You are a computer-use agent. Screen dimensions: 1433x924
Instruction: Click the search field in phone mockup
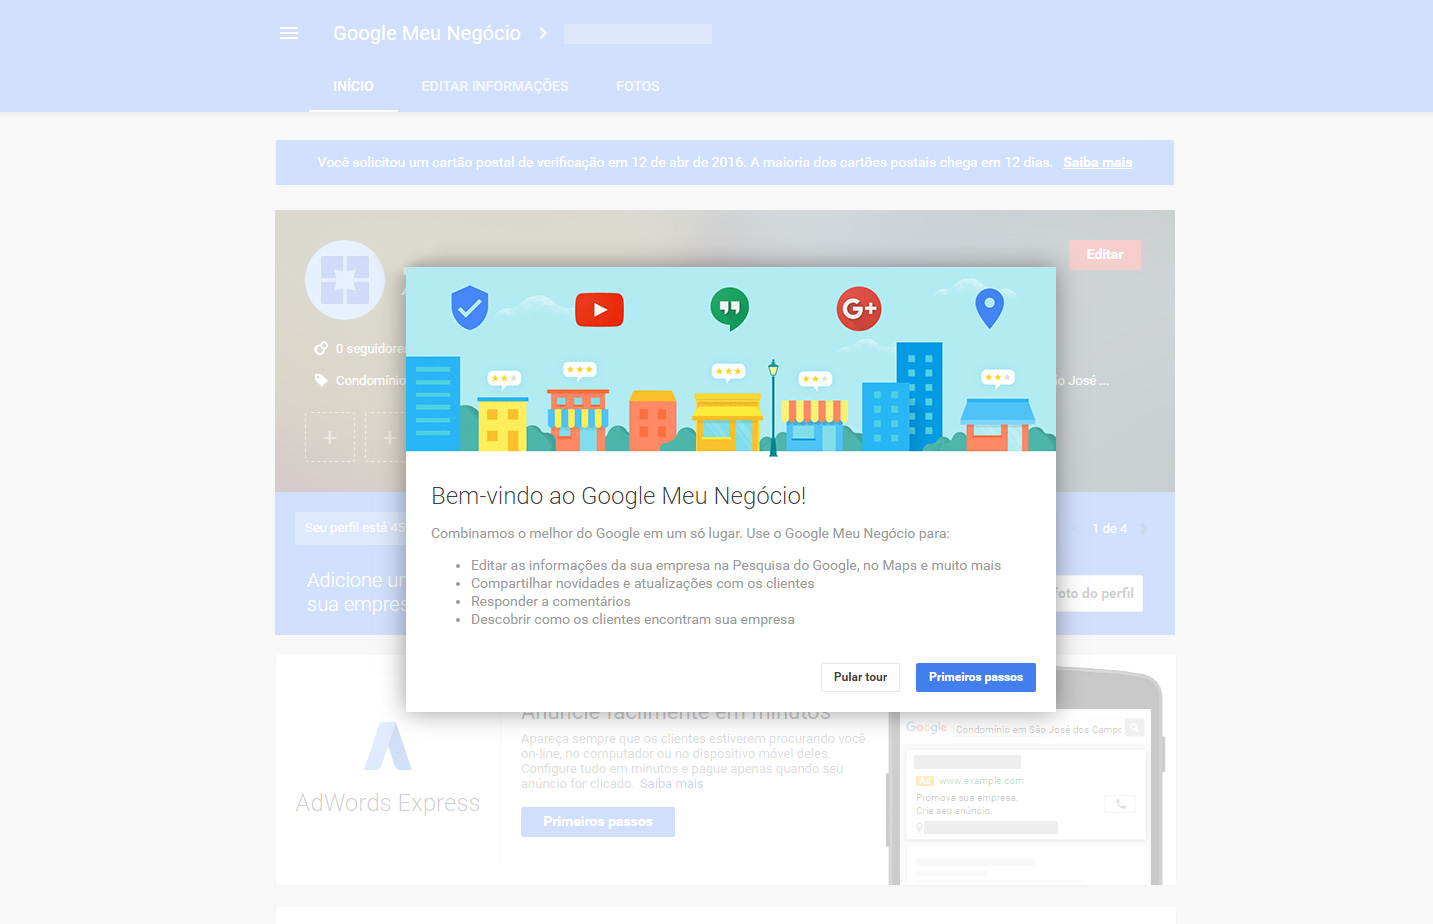pos(1037,729)
